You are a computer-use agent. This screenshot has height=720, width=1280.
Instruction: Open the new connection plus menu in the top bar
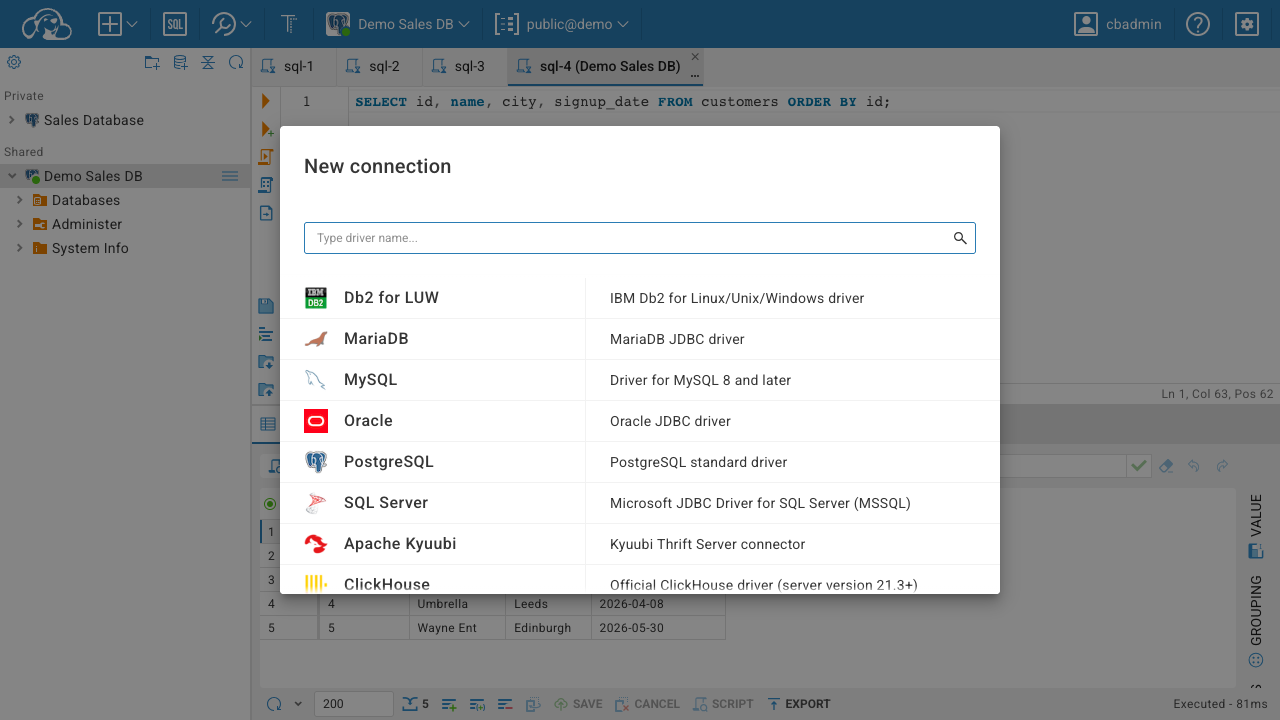(118, 24)
